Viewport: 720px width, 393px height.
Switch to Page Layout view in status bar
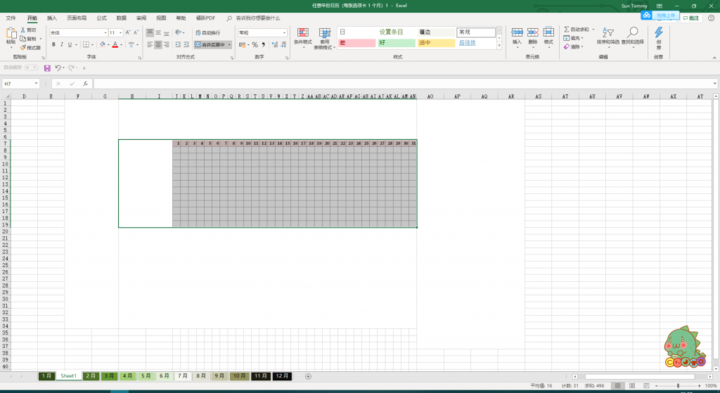632,386
